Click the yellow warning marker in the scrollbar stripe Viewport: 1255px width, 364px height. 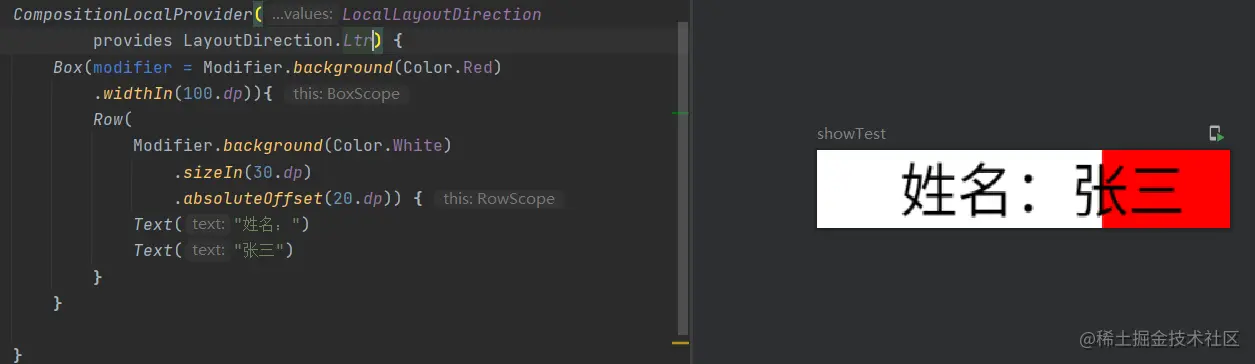[680, 344]
